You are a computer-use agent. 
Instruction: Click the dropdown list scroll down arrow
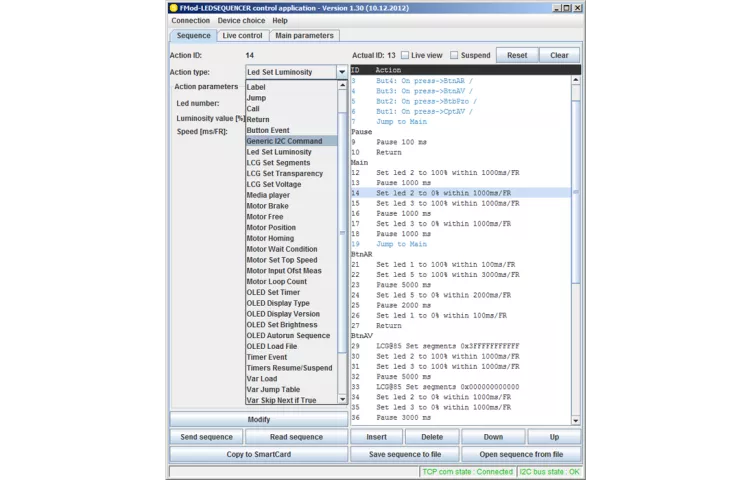[343, 400]
